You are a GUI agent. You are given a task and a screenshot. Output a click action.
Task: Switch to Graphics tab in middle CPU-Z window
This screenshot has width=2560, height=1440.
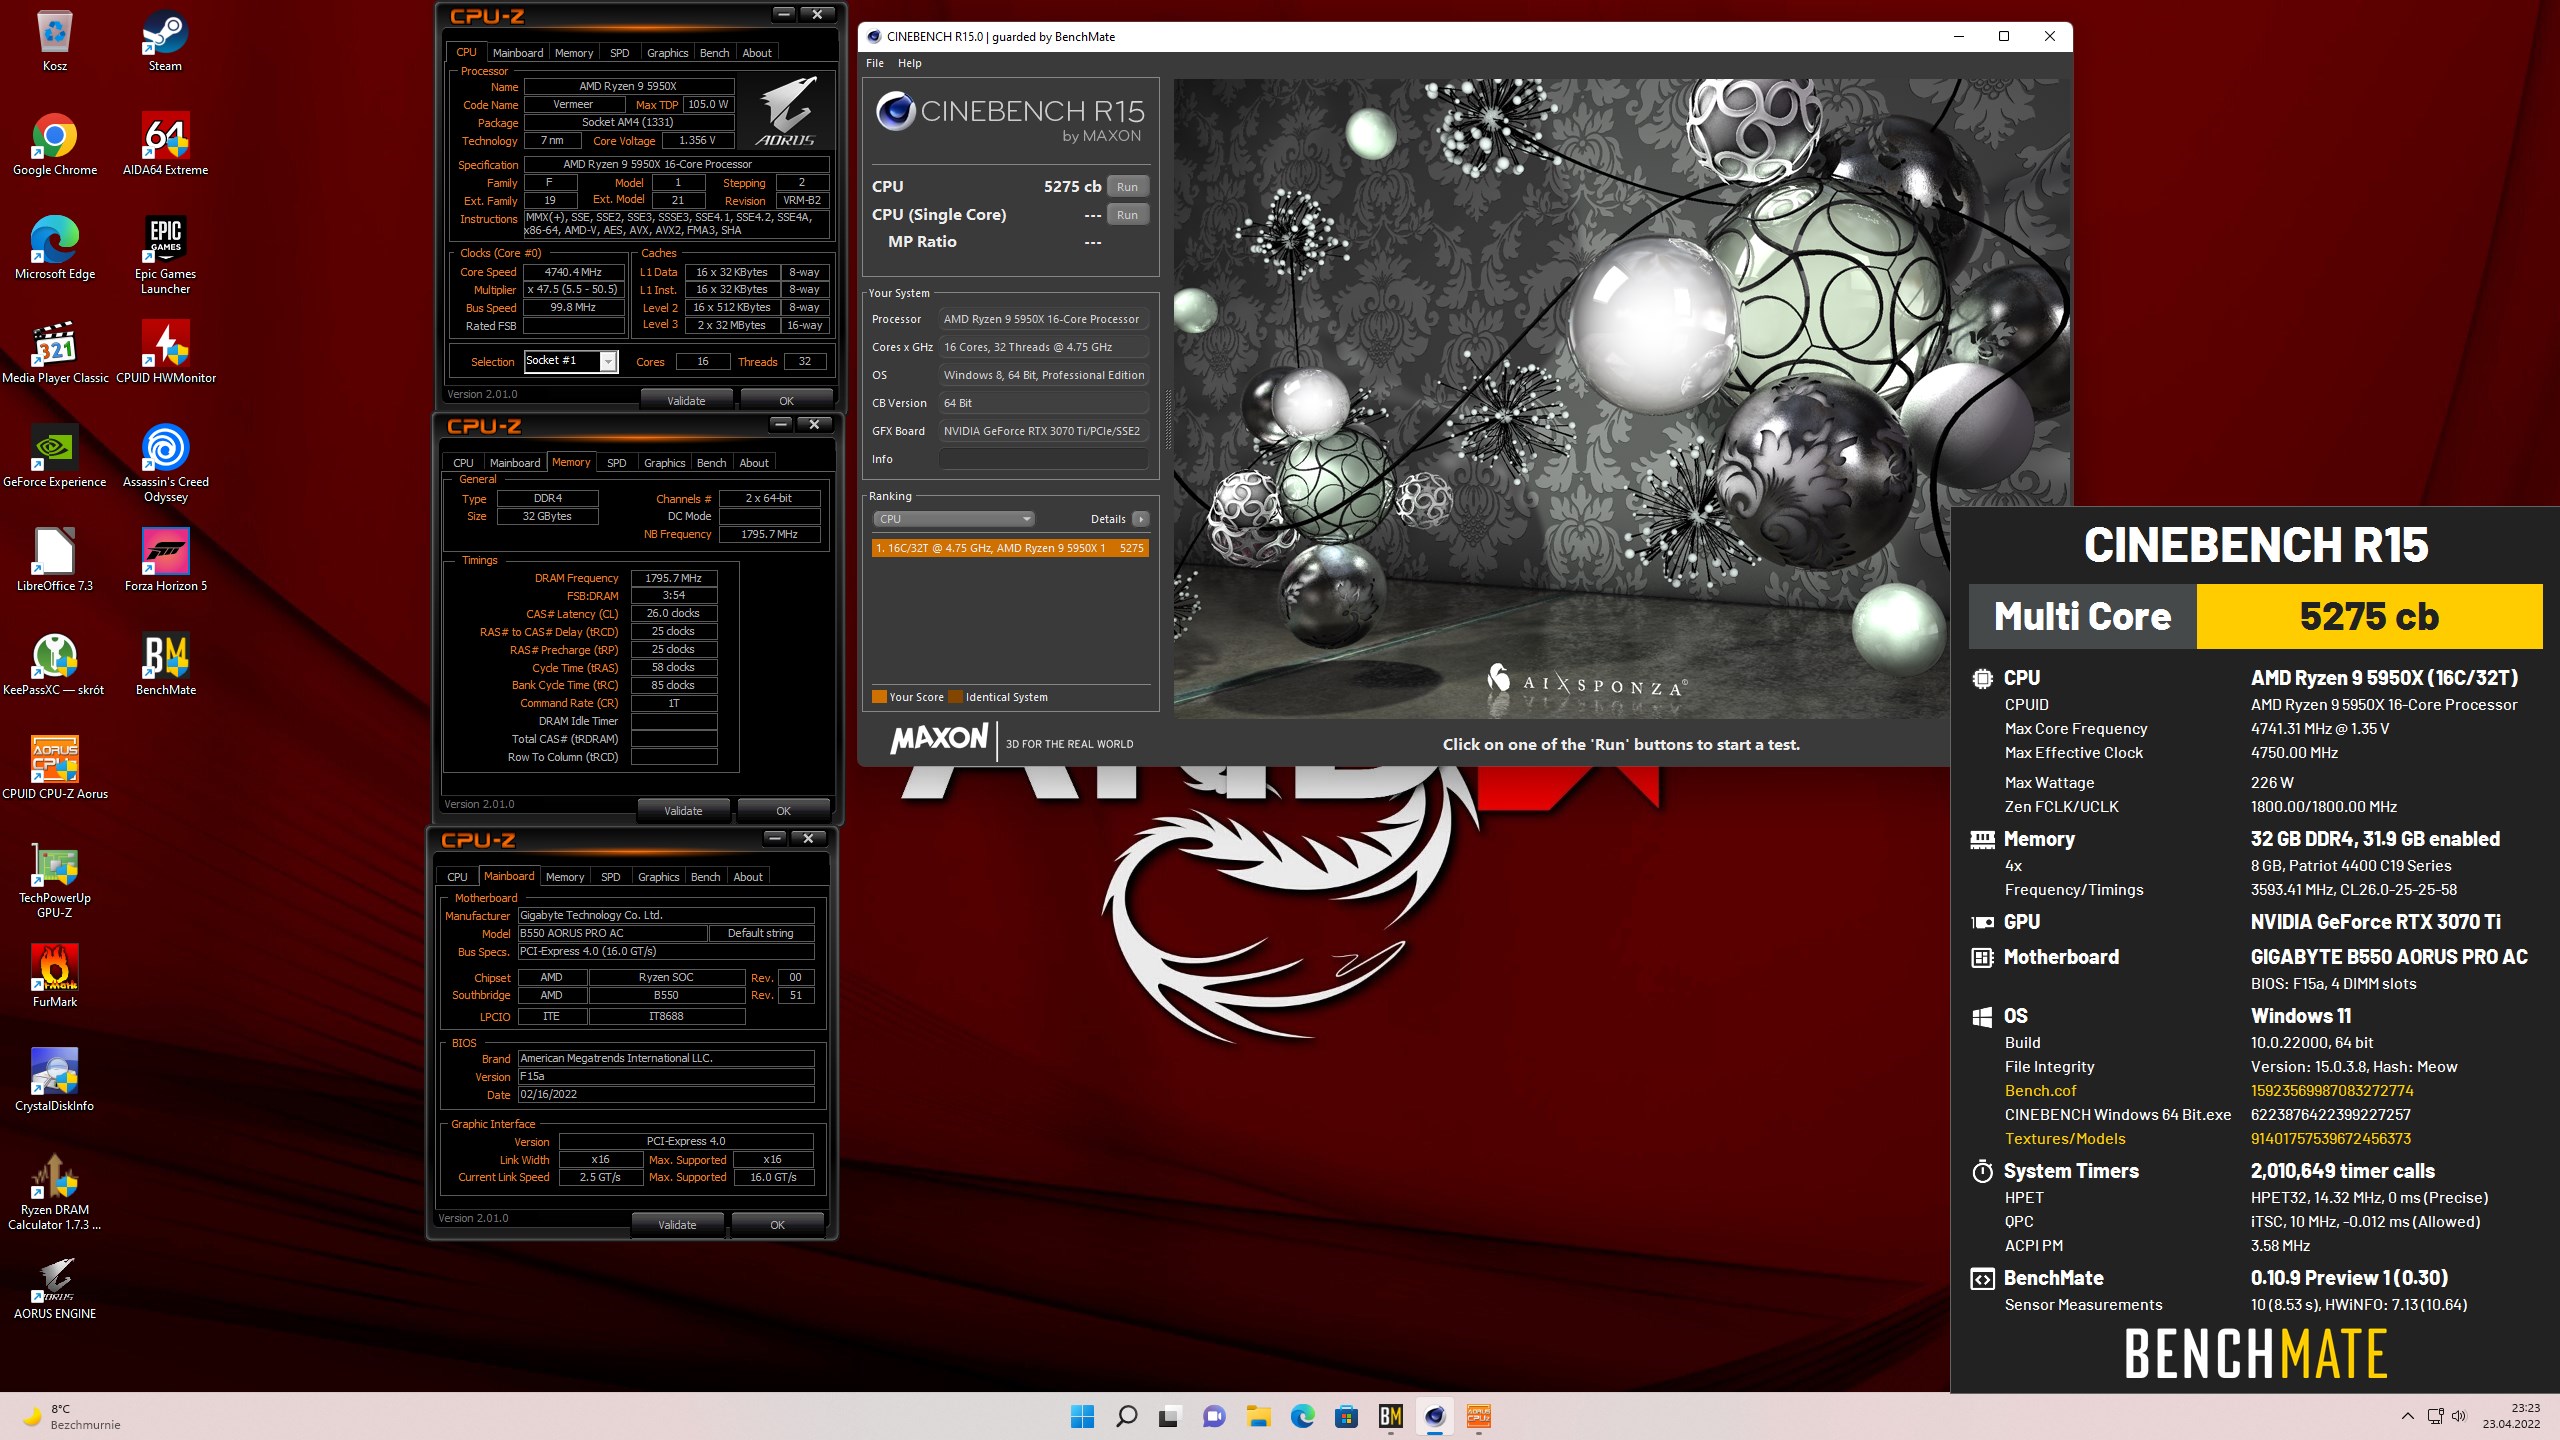click(x=664, y=463)
